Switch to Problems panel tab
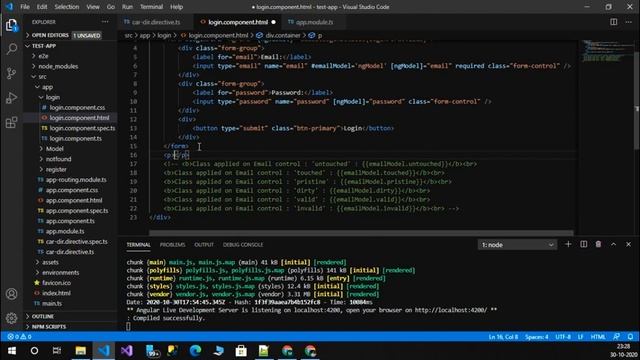The image size is (640, 360). (172, 245)
